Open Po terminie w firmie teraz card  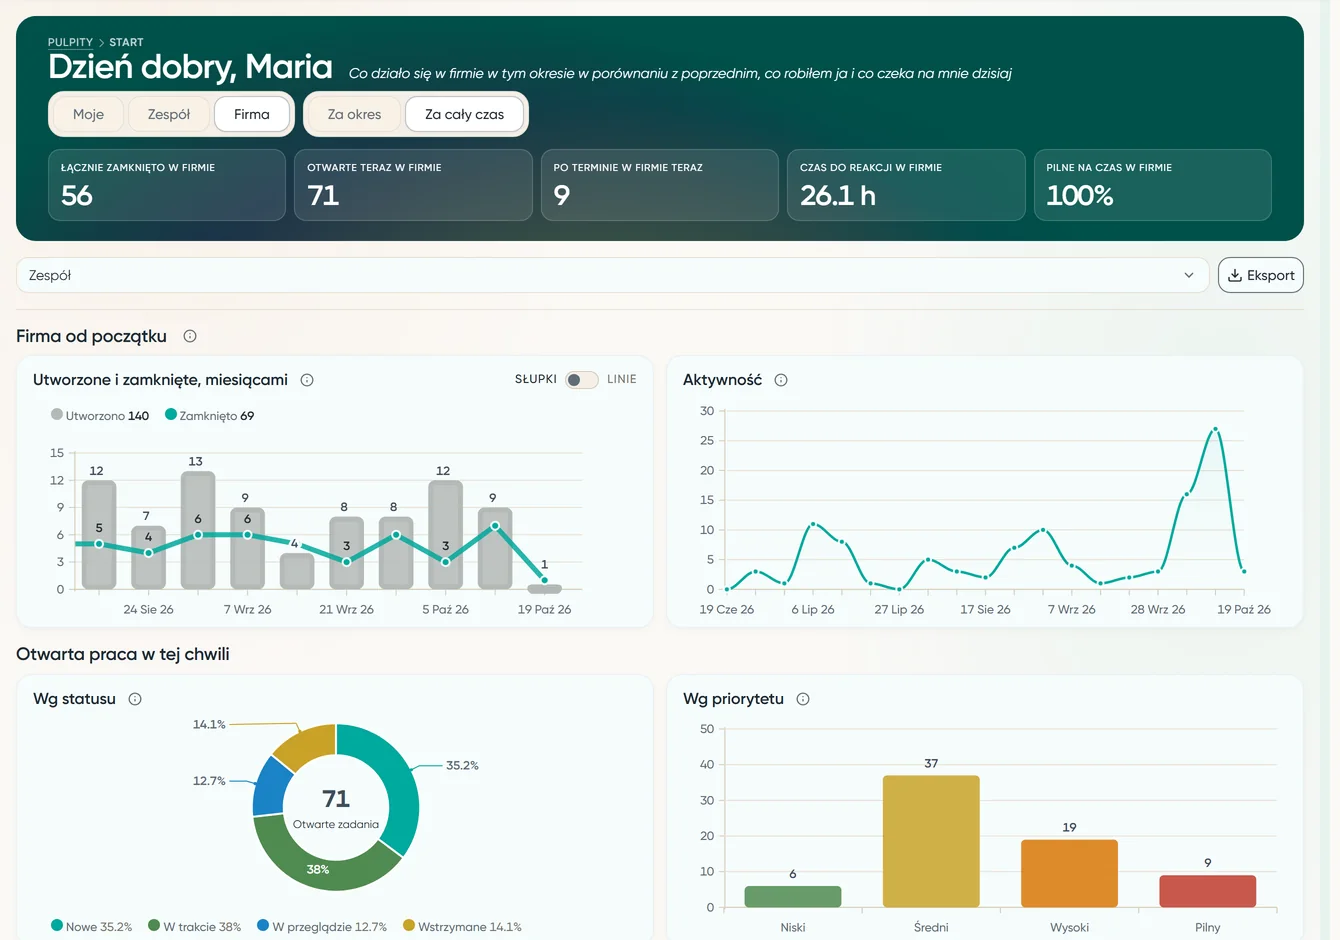660,185
